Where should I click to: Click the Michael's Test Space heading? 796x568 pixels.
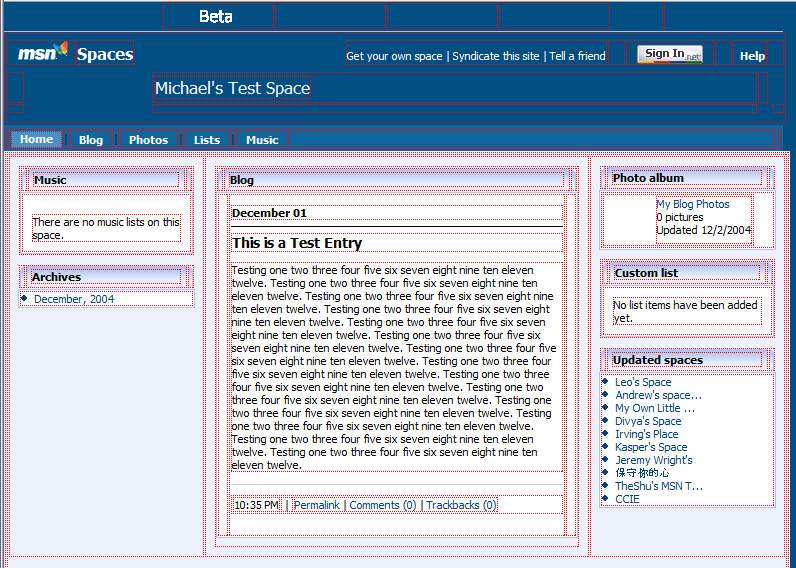233,88
